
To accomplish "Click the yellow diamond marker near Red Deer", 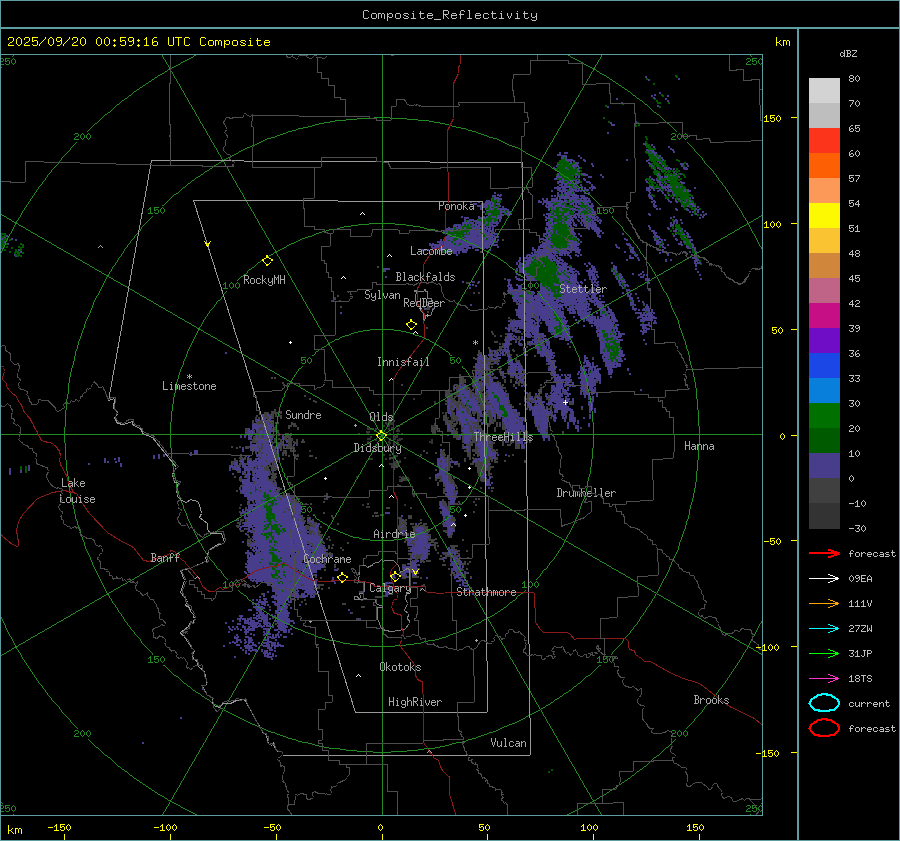I will pyautogui.click(x=411, y=325).
